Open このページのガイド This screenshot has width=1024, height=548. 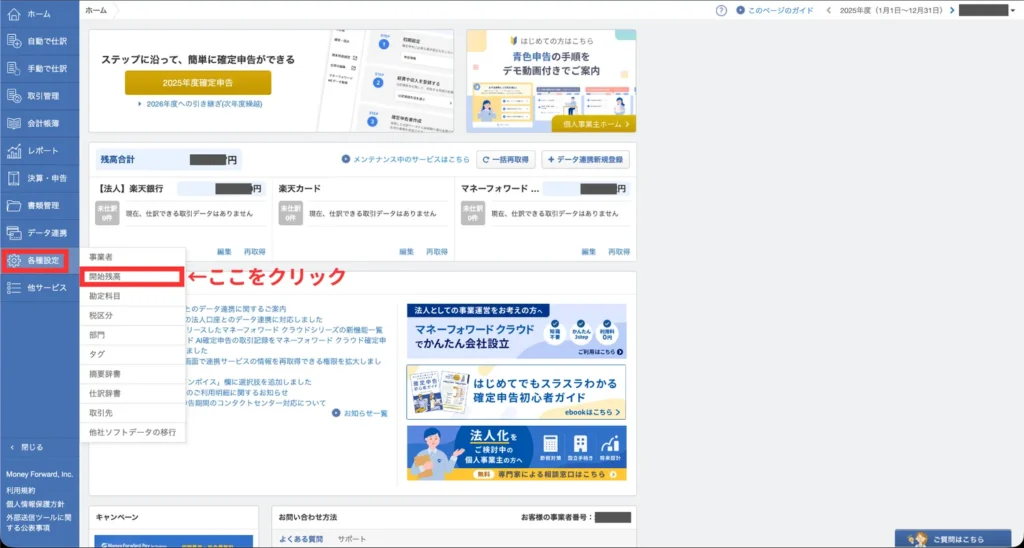pyautogui.click(x=775, y=10)
